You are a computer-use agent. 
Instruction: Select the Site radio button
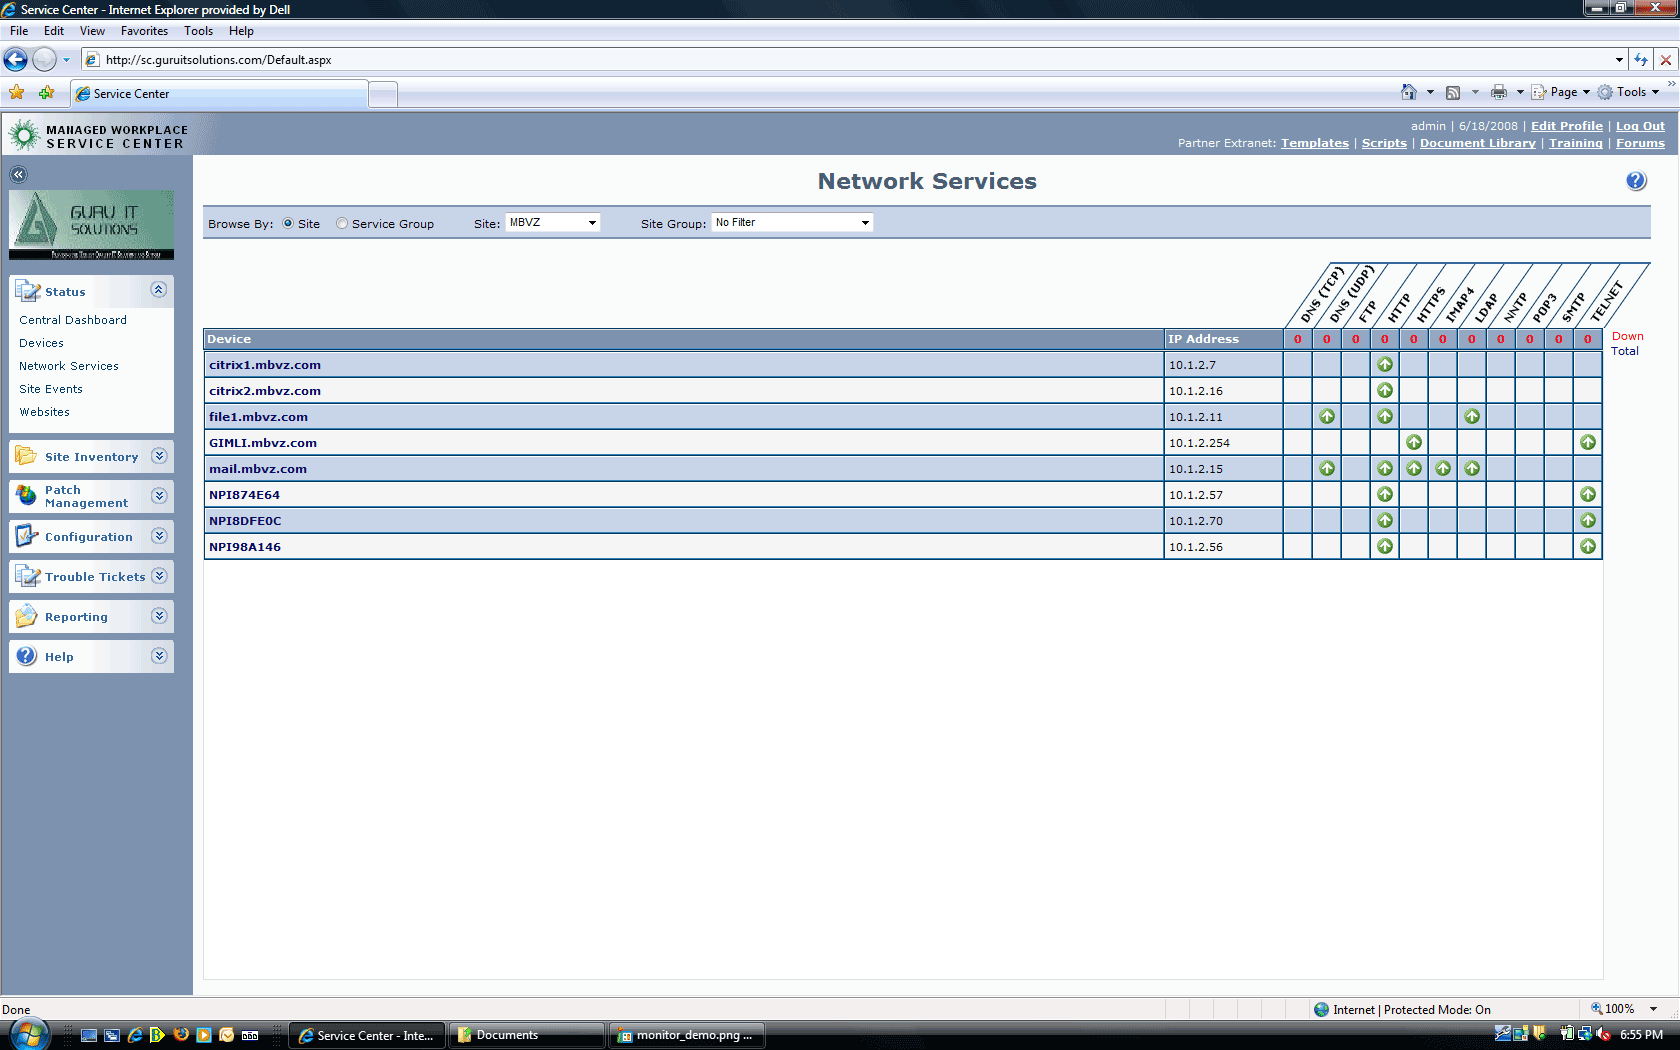coord(288,224)
